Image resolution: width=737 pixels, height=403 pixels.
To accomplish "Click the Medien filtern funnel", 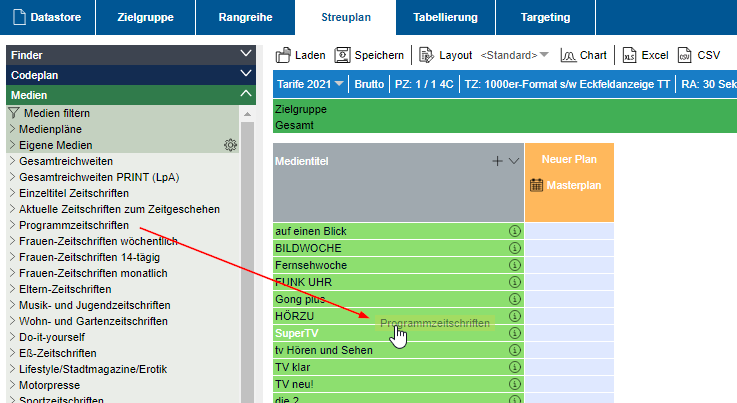I will tap(14, 113).
